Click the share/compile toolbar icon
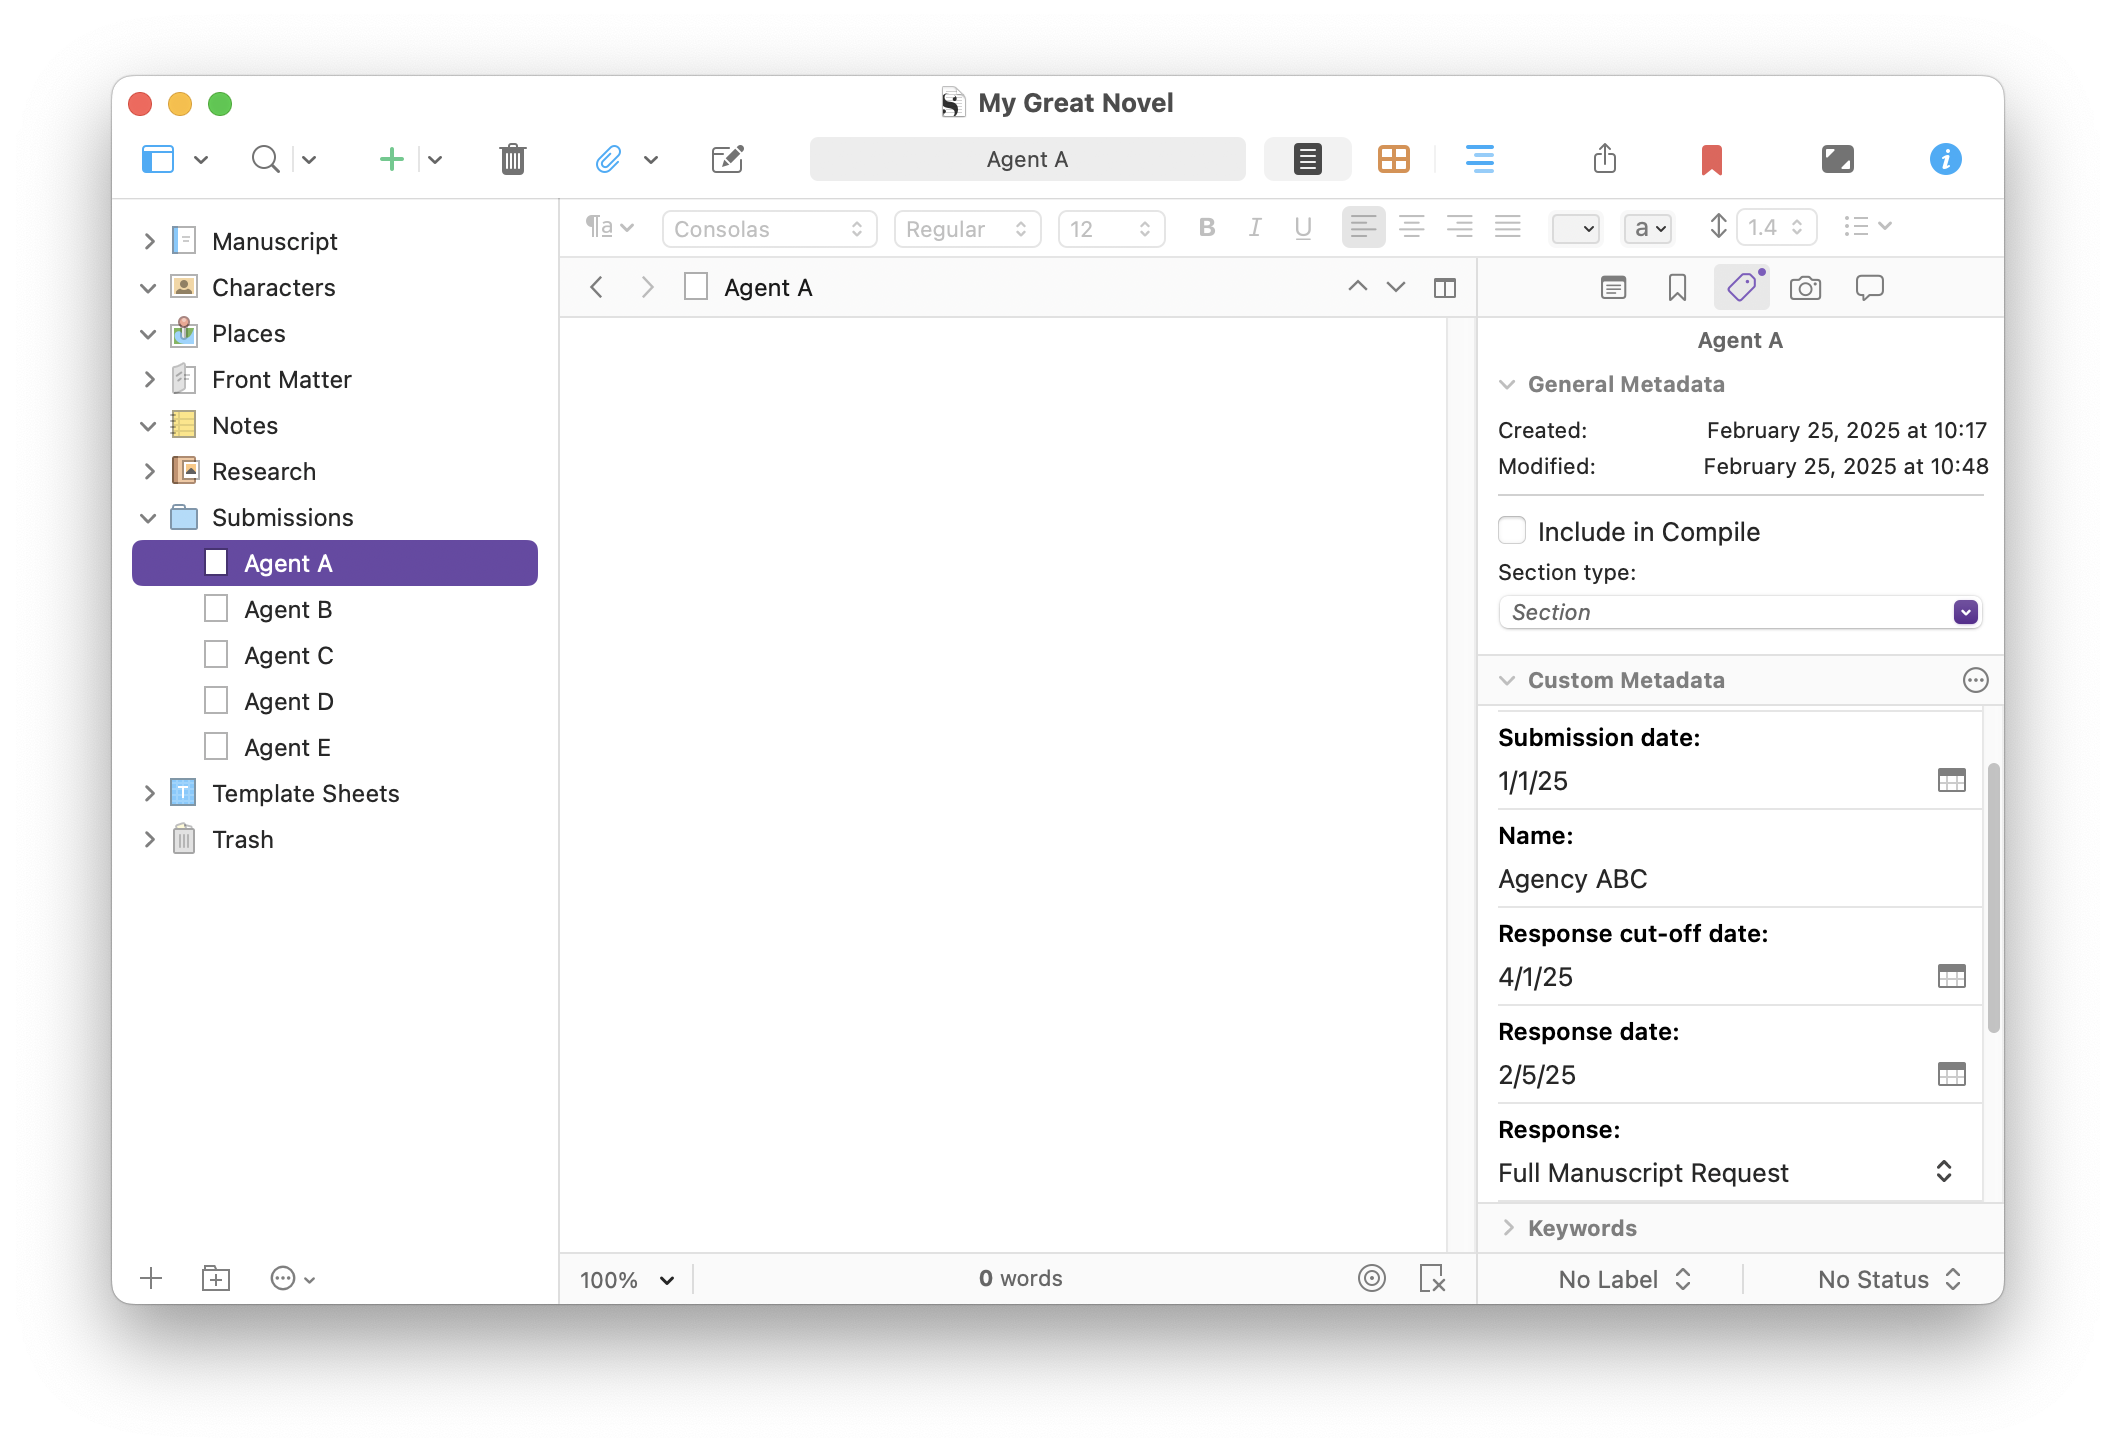 (x=1604, y=159)
